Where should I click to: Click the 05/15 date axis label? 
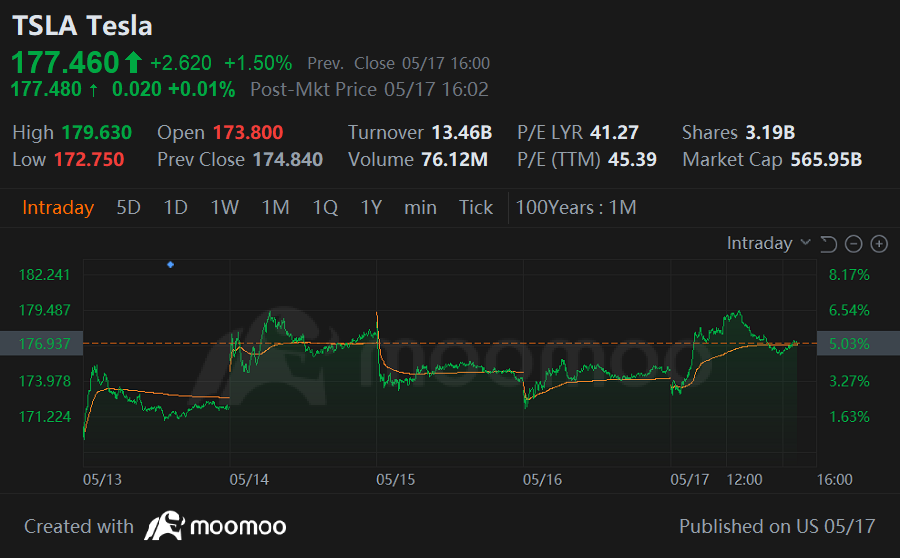pos(395,479)
